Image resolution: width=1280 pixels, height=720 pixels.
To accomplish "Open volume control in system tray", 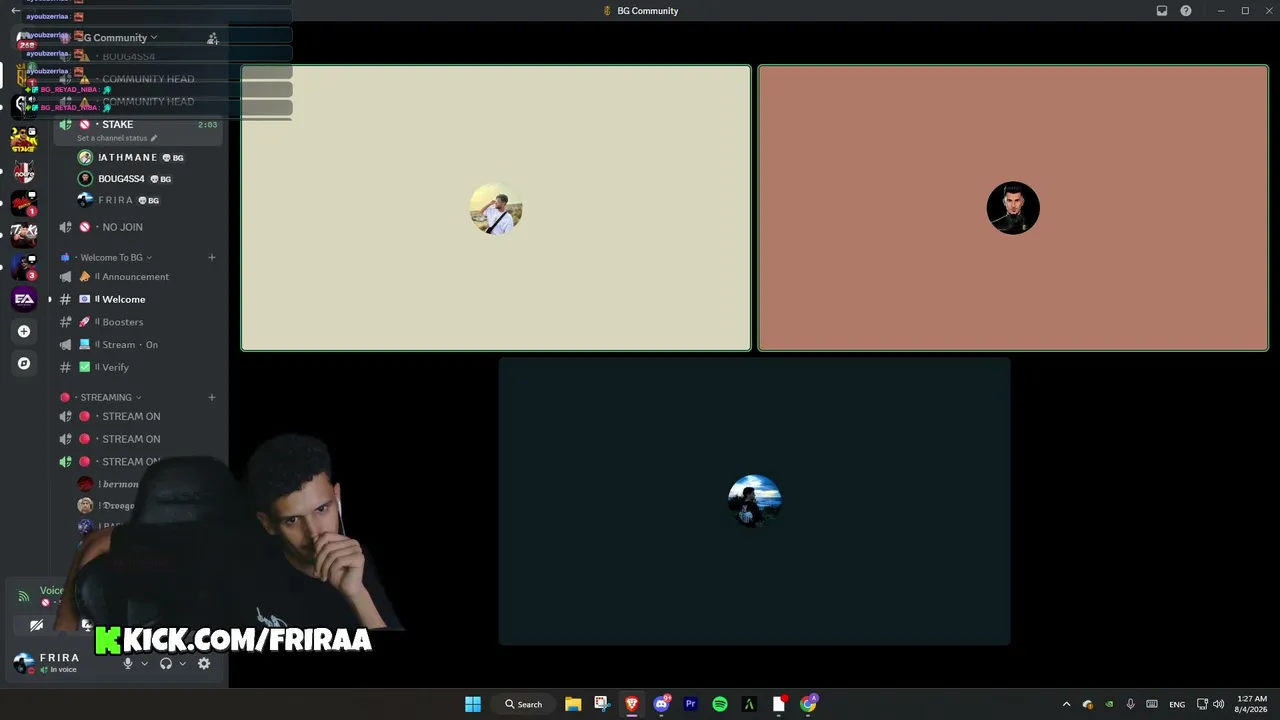I will [x=1218, y=704].
